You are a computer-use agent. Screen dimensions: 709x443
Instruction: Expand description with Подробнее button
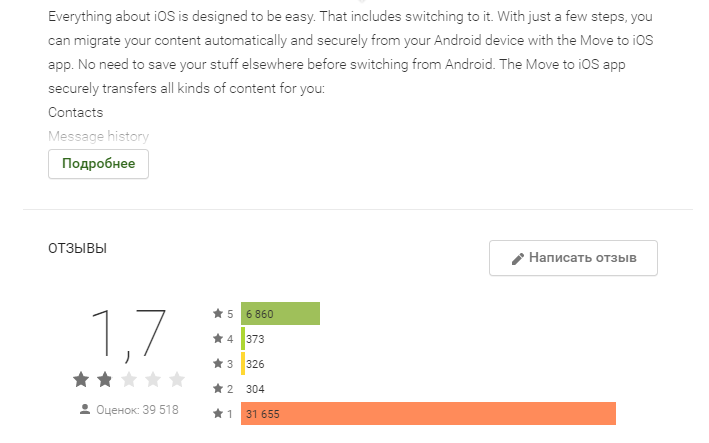(x=99, y=164)
